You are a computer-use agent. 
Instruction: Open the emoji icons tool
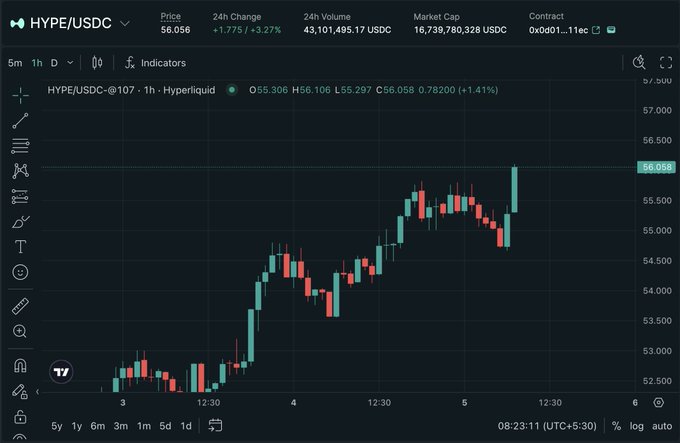[20, 272]
